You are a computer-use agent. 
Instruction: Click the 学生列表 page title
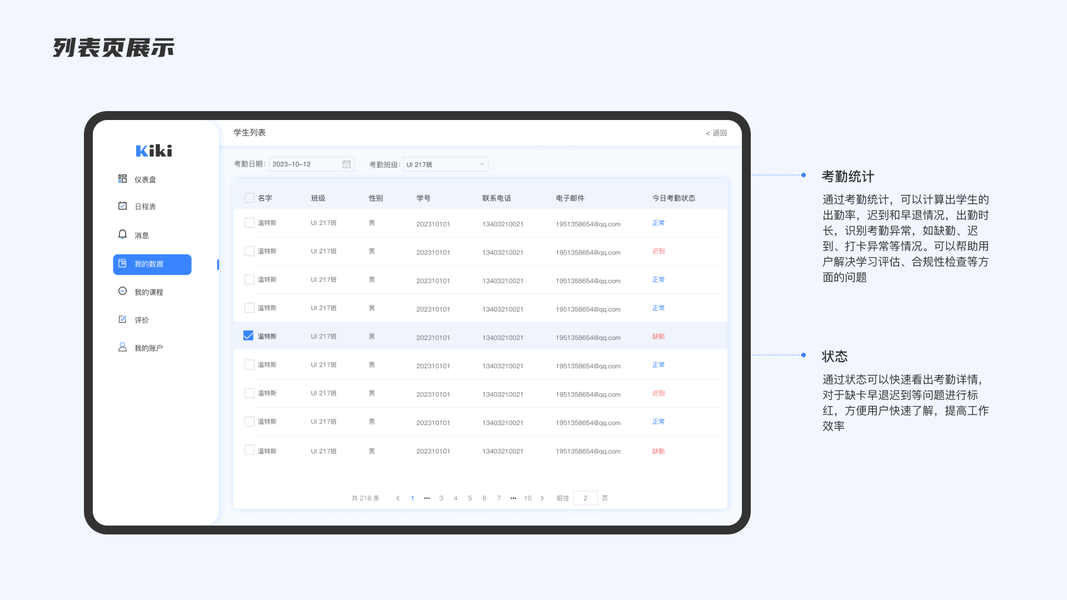[x=250, y=133]
